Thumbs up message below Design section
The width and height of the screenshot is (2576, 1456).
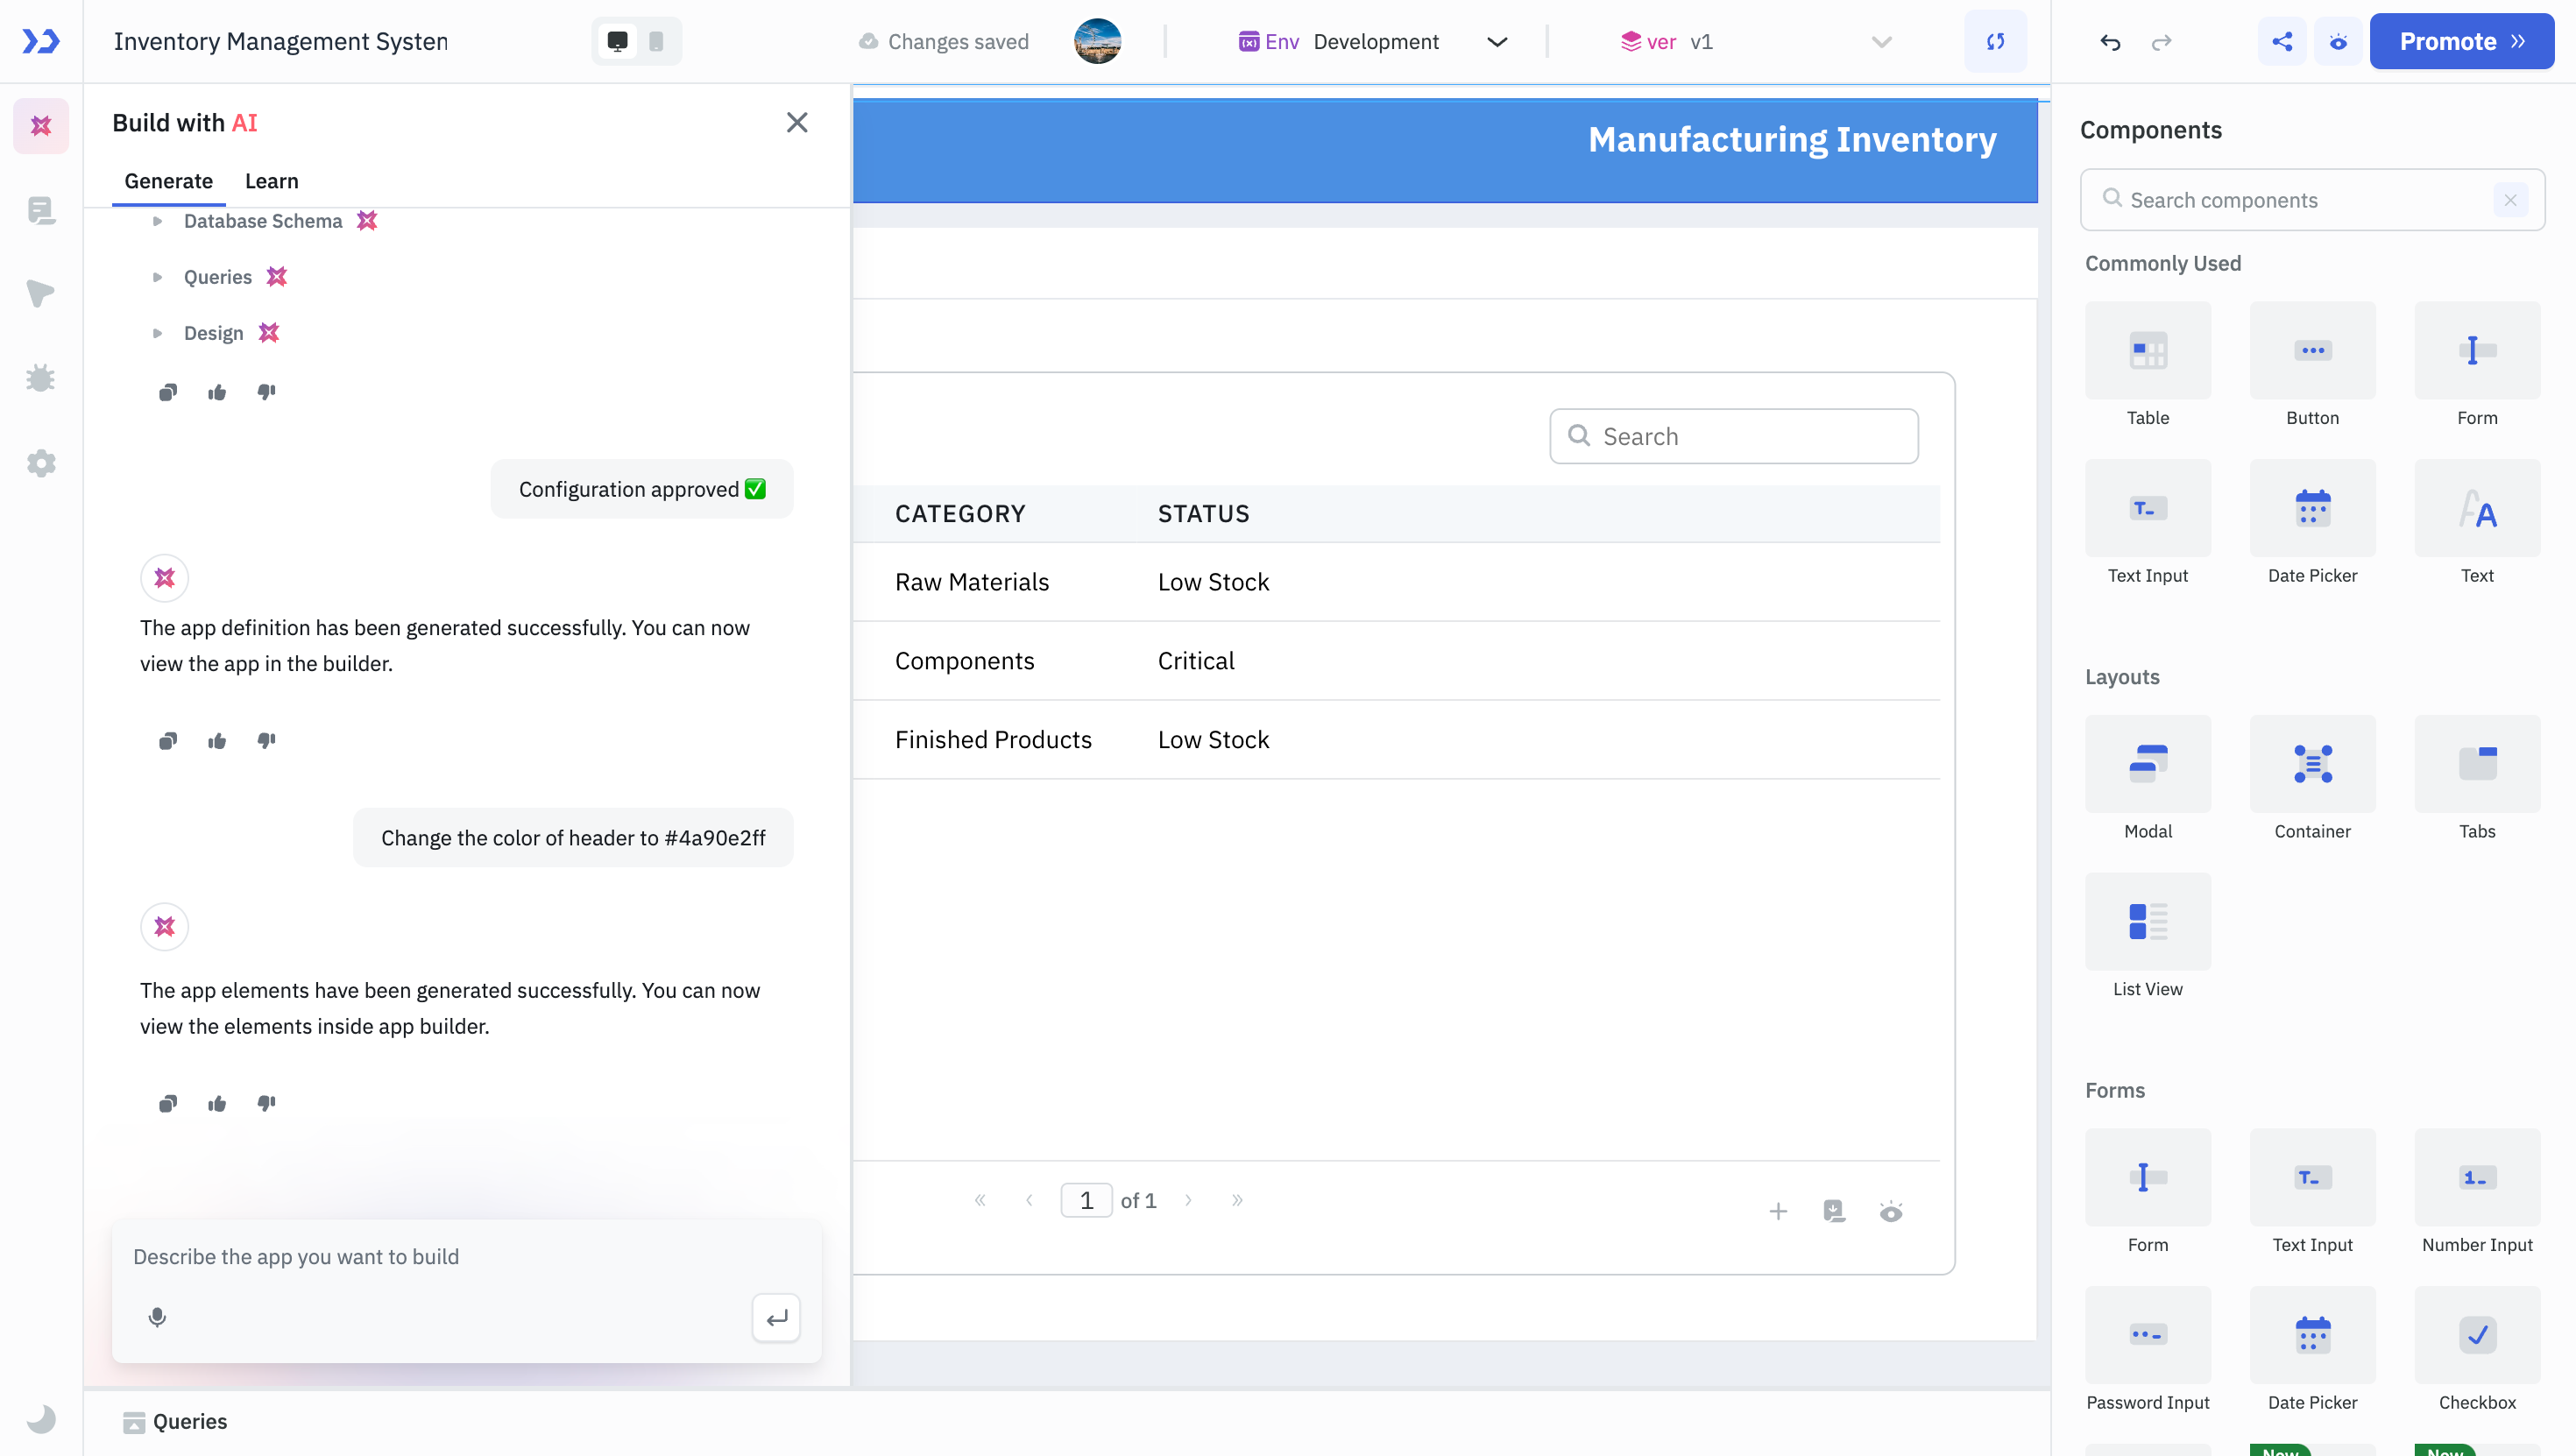(217, 392)
